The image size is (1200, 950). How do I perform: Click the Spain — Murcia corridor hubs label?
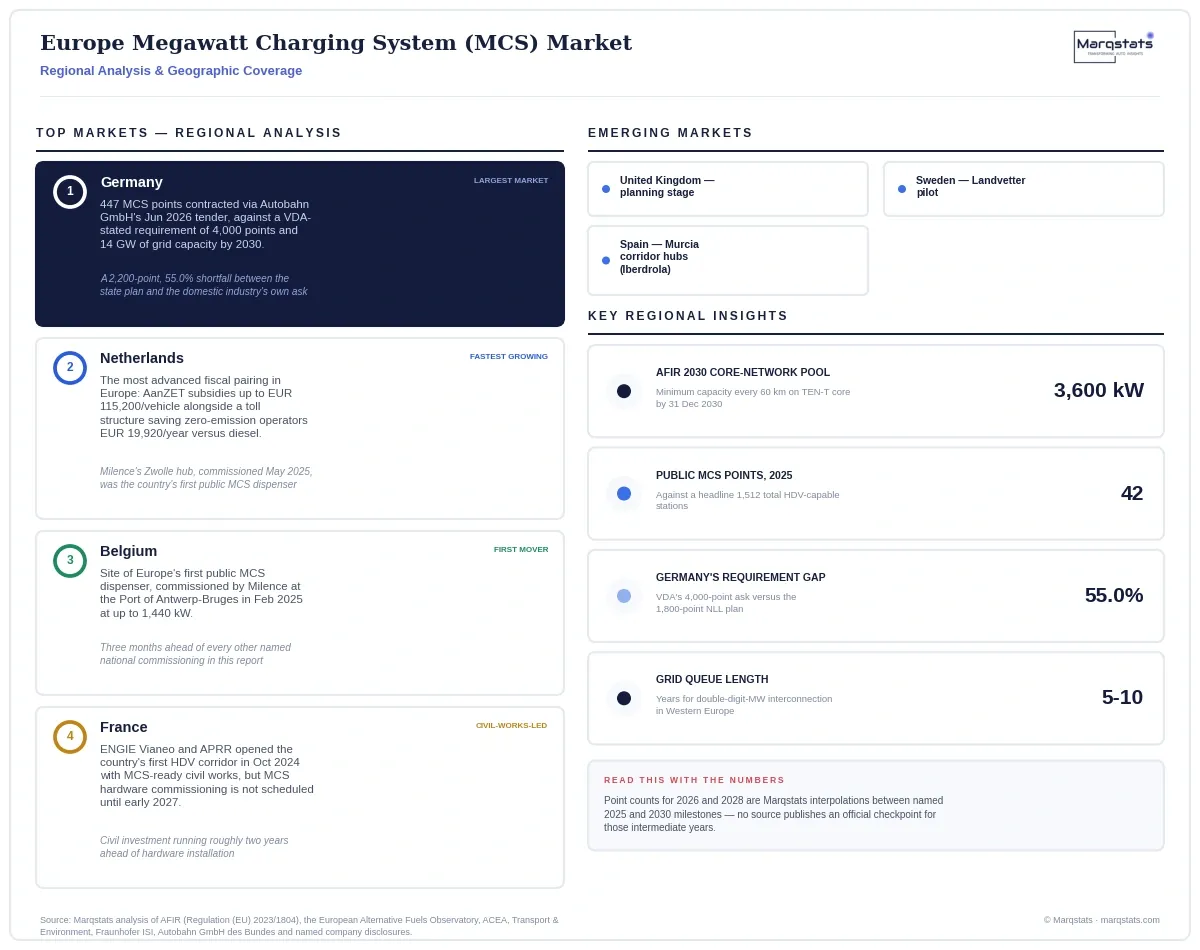pyautogui.click(x=659, y=257)
